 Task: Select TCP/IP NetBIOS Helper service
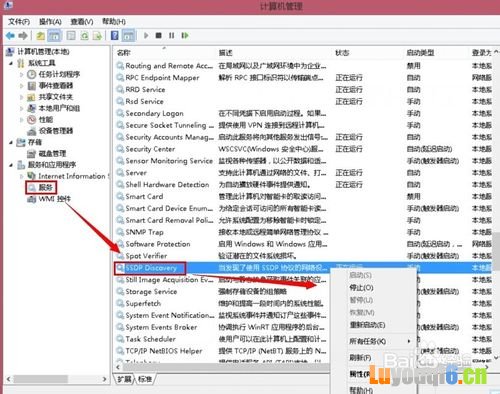pos(164,351)
